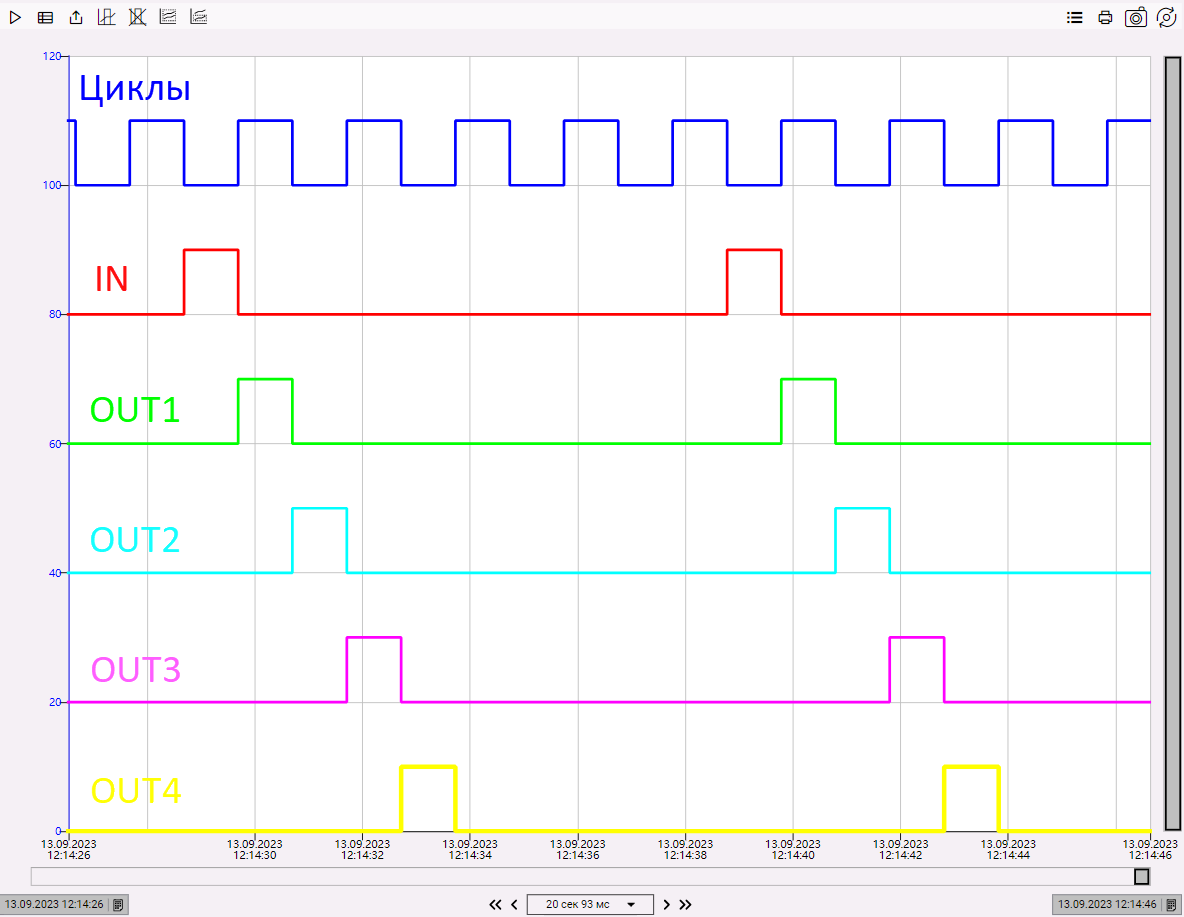Click the calendar icon next to the end time
The height and width of the screenshot is (917, 1184).
point(1172,904)
